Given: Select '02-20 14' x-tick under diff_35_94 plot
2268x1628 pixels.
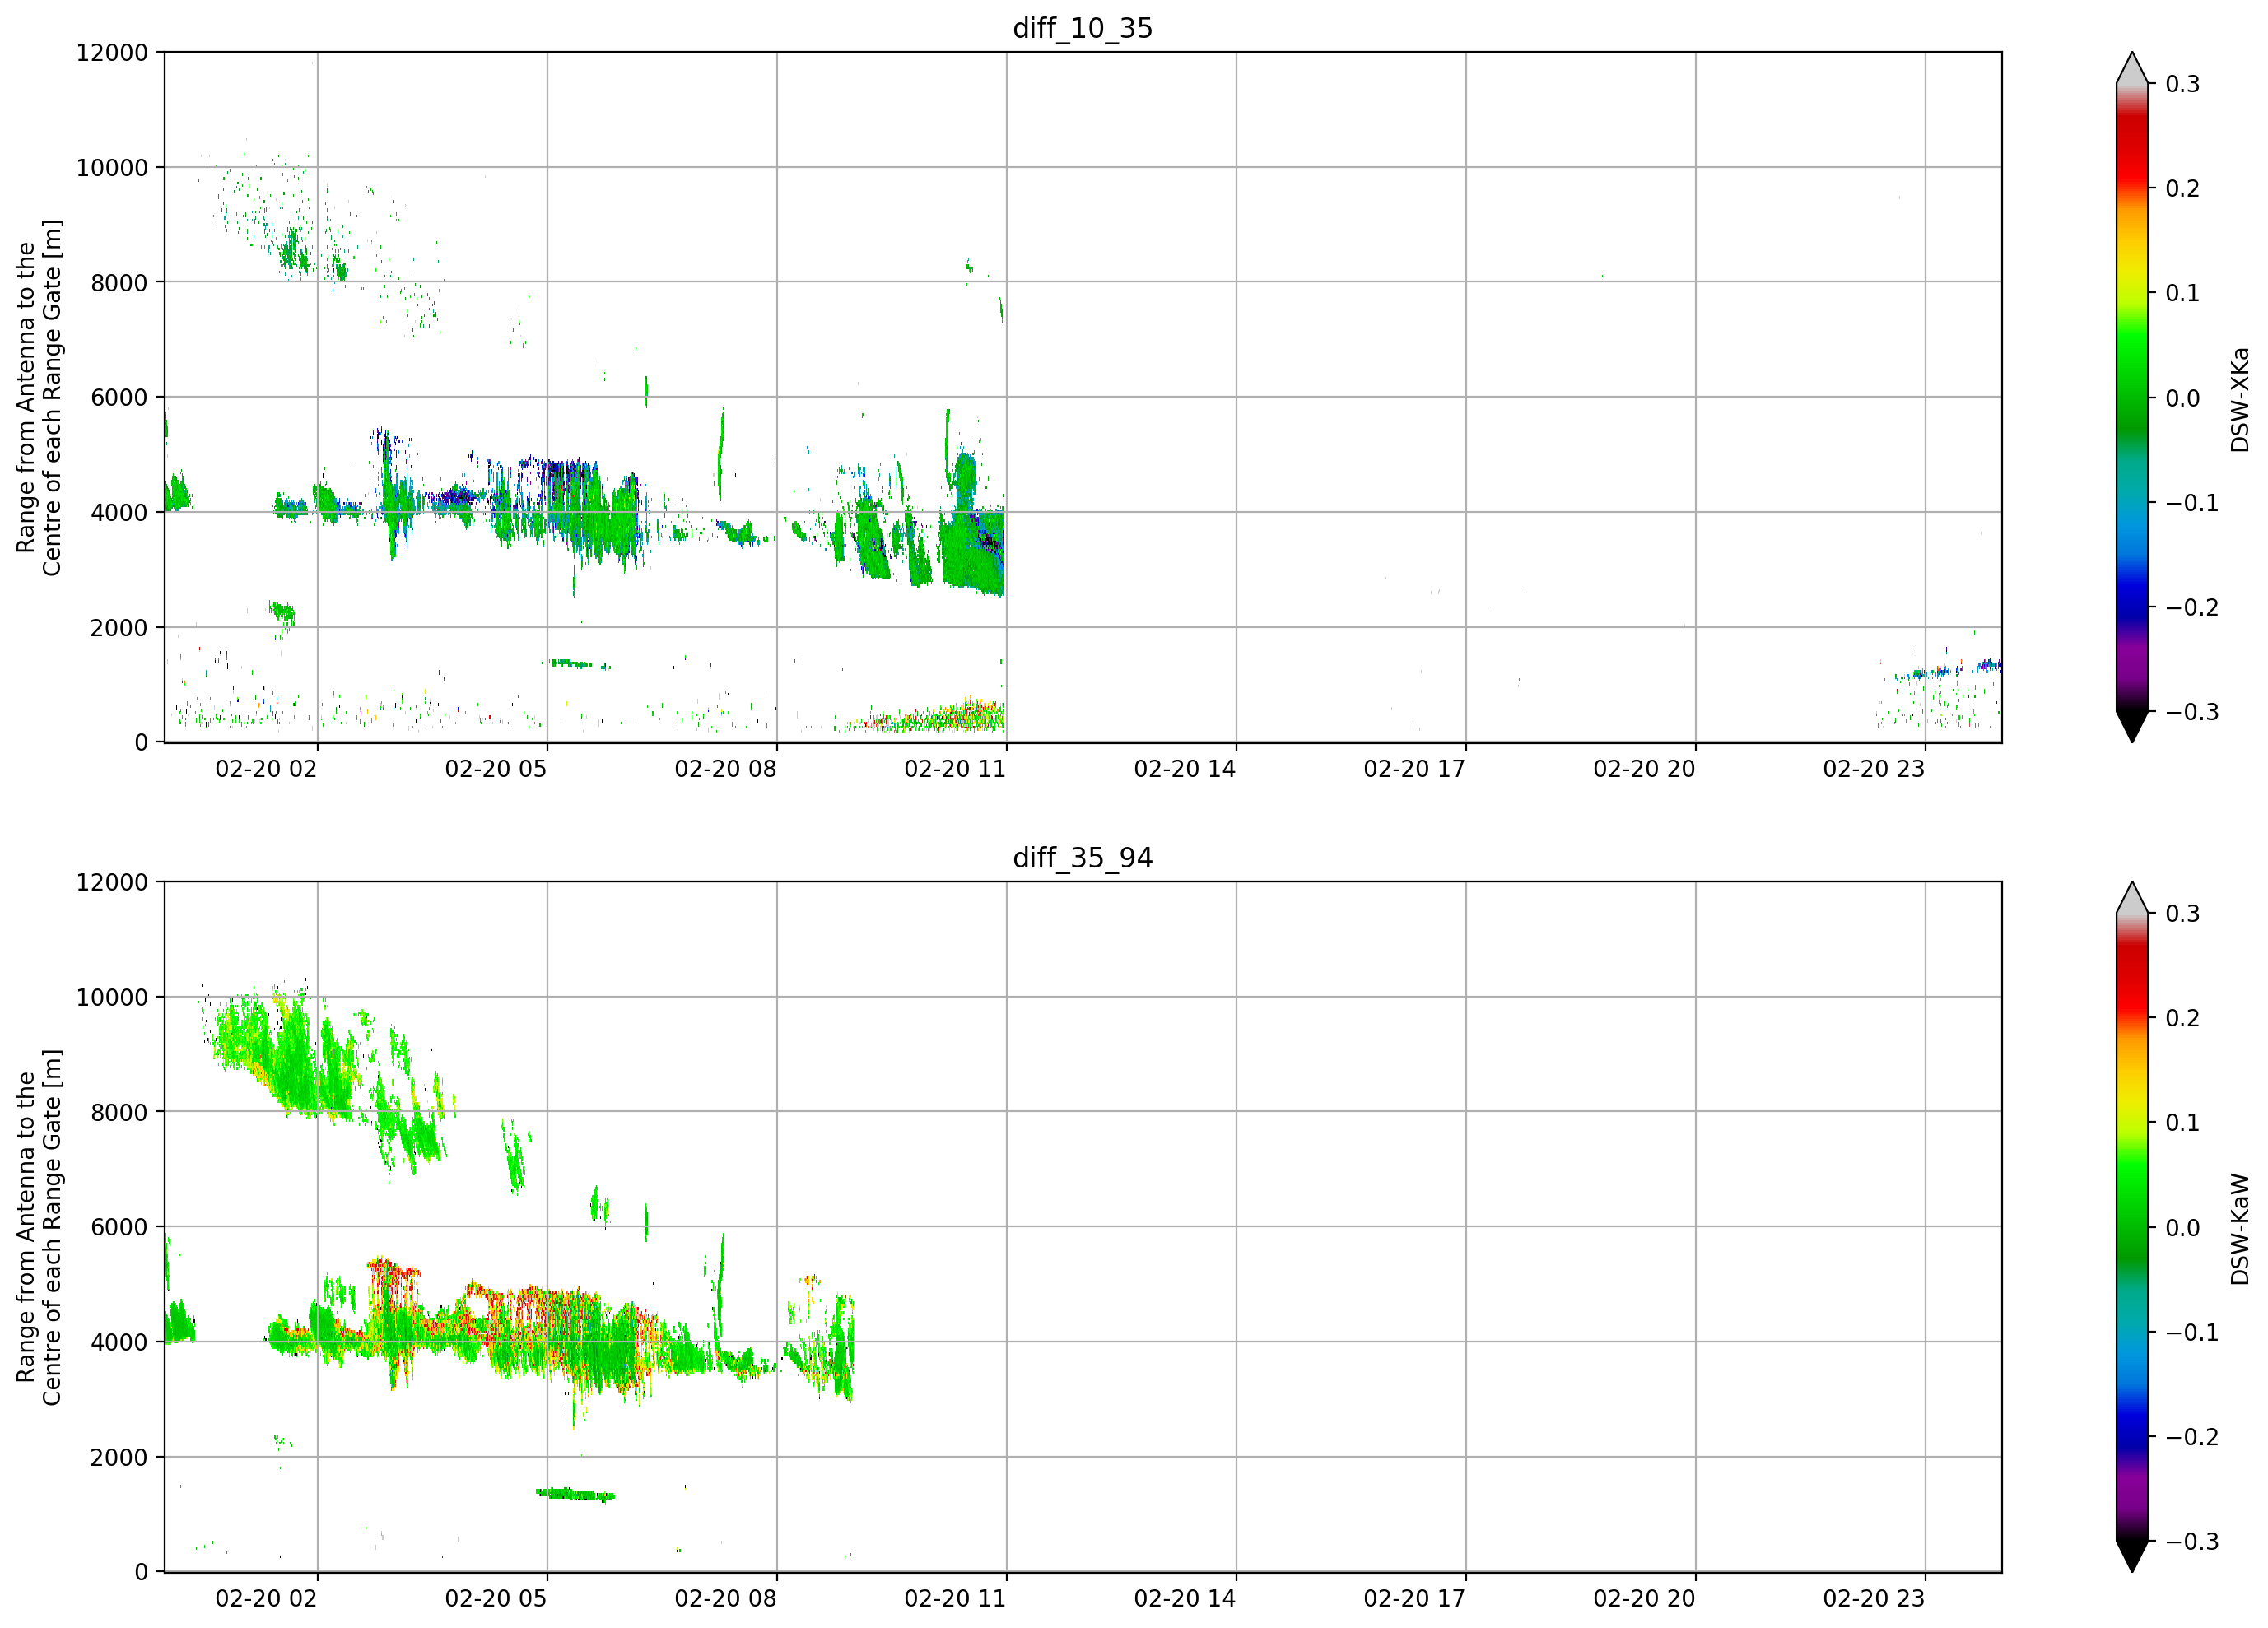Looking at the screenshot, I should 1185,1599.
